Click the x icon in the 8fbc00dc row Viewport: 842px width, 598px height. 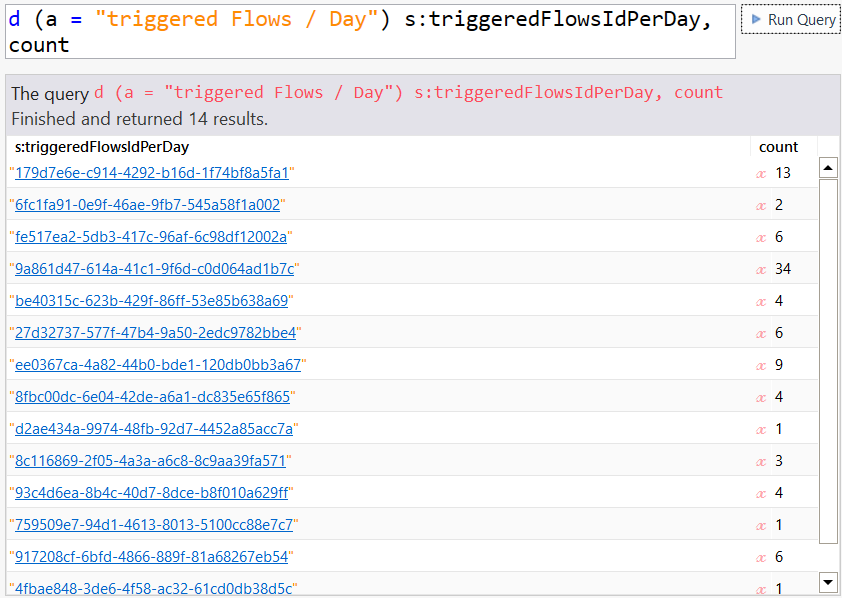pyautogui.click(x=761, y=397)
